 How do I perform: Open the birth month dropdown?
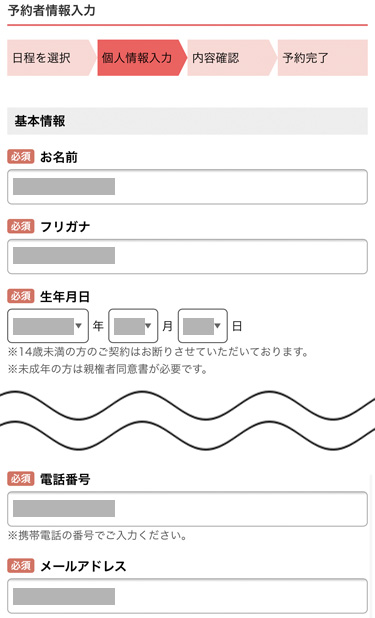coord(133,326)
